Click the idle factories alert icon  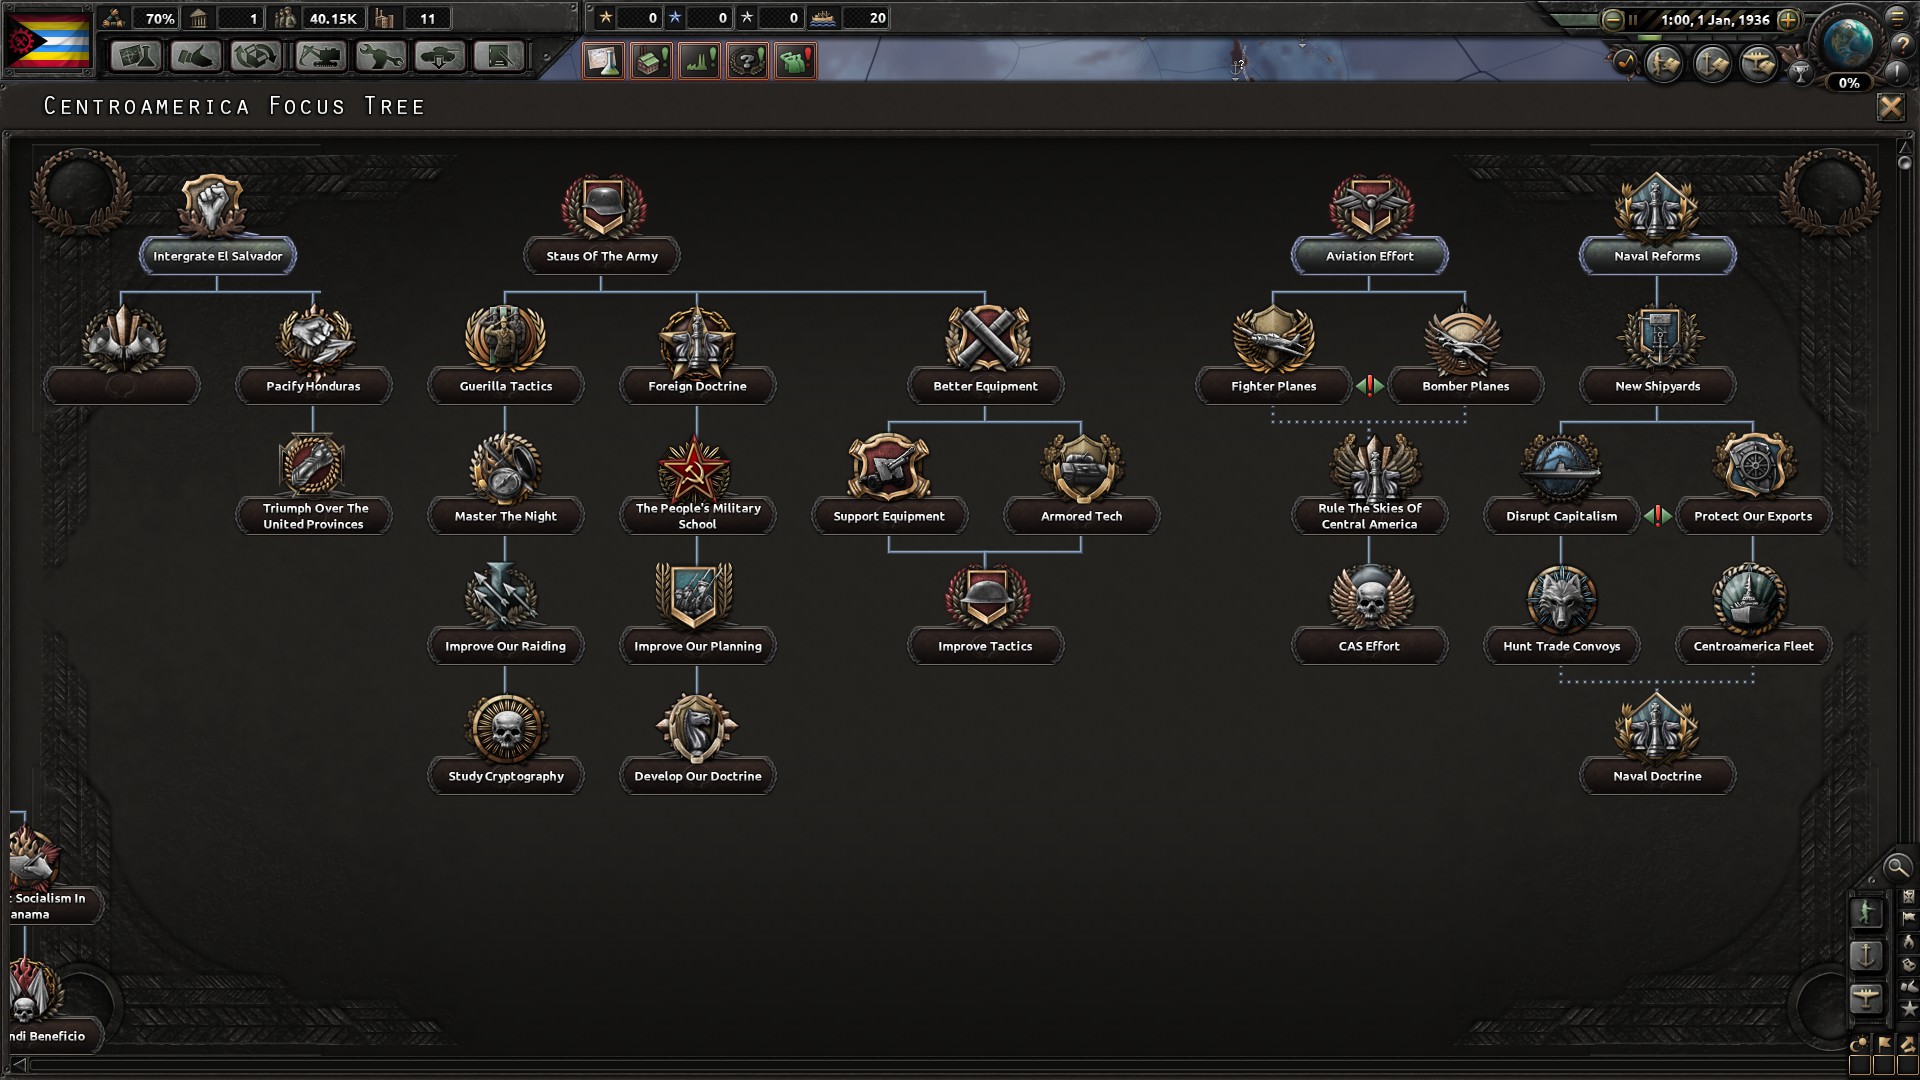[x=700, y=61]
